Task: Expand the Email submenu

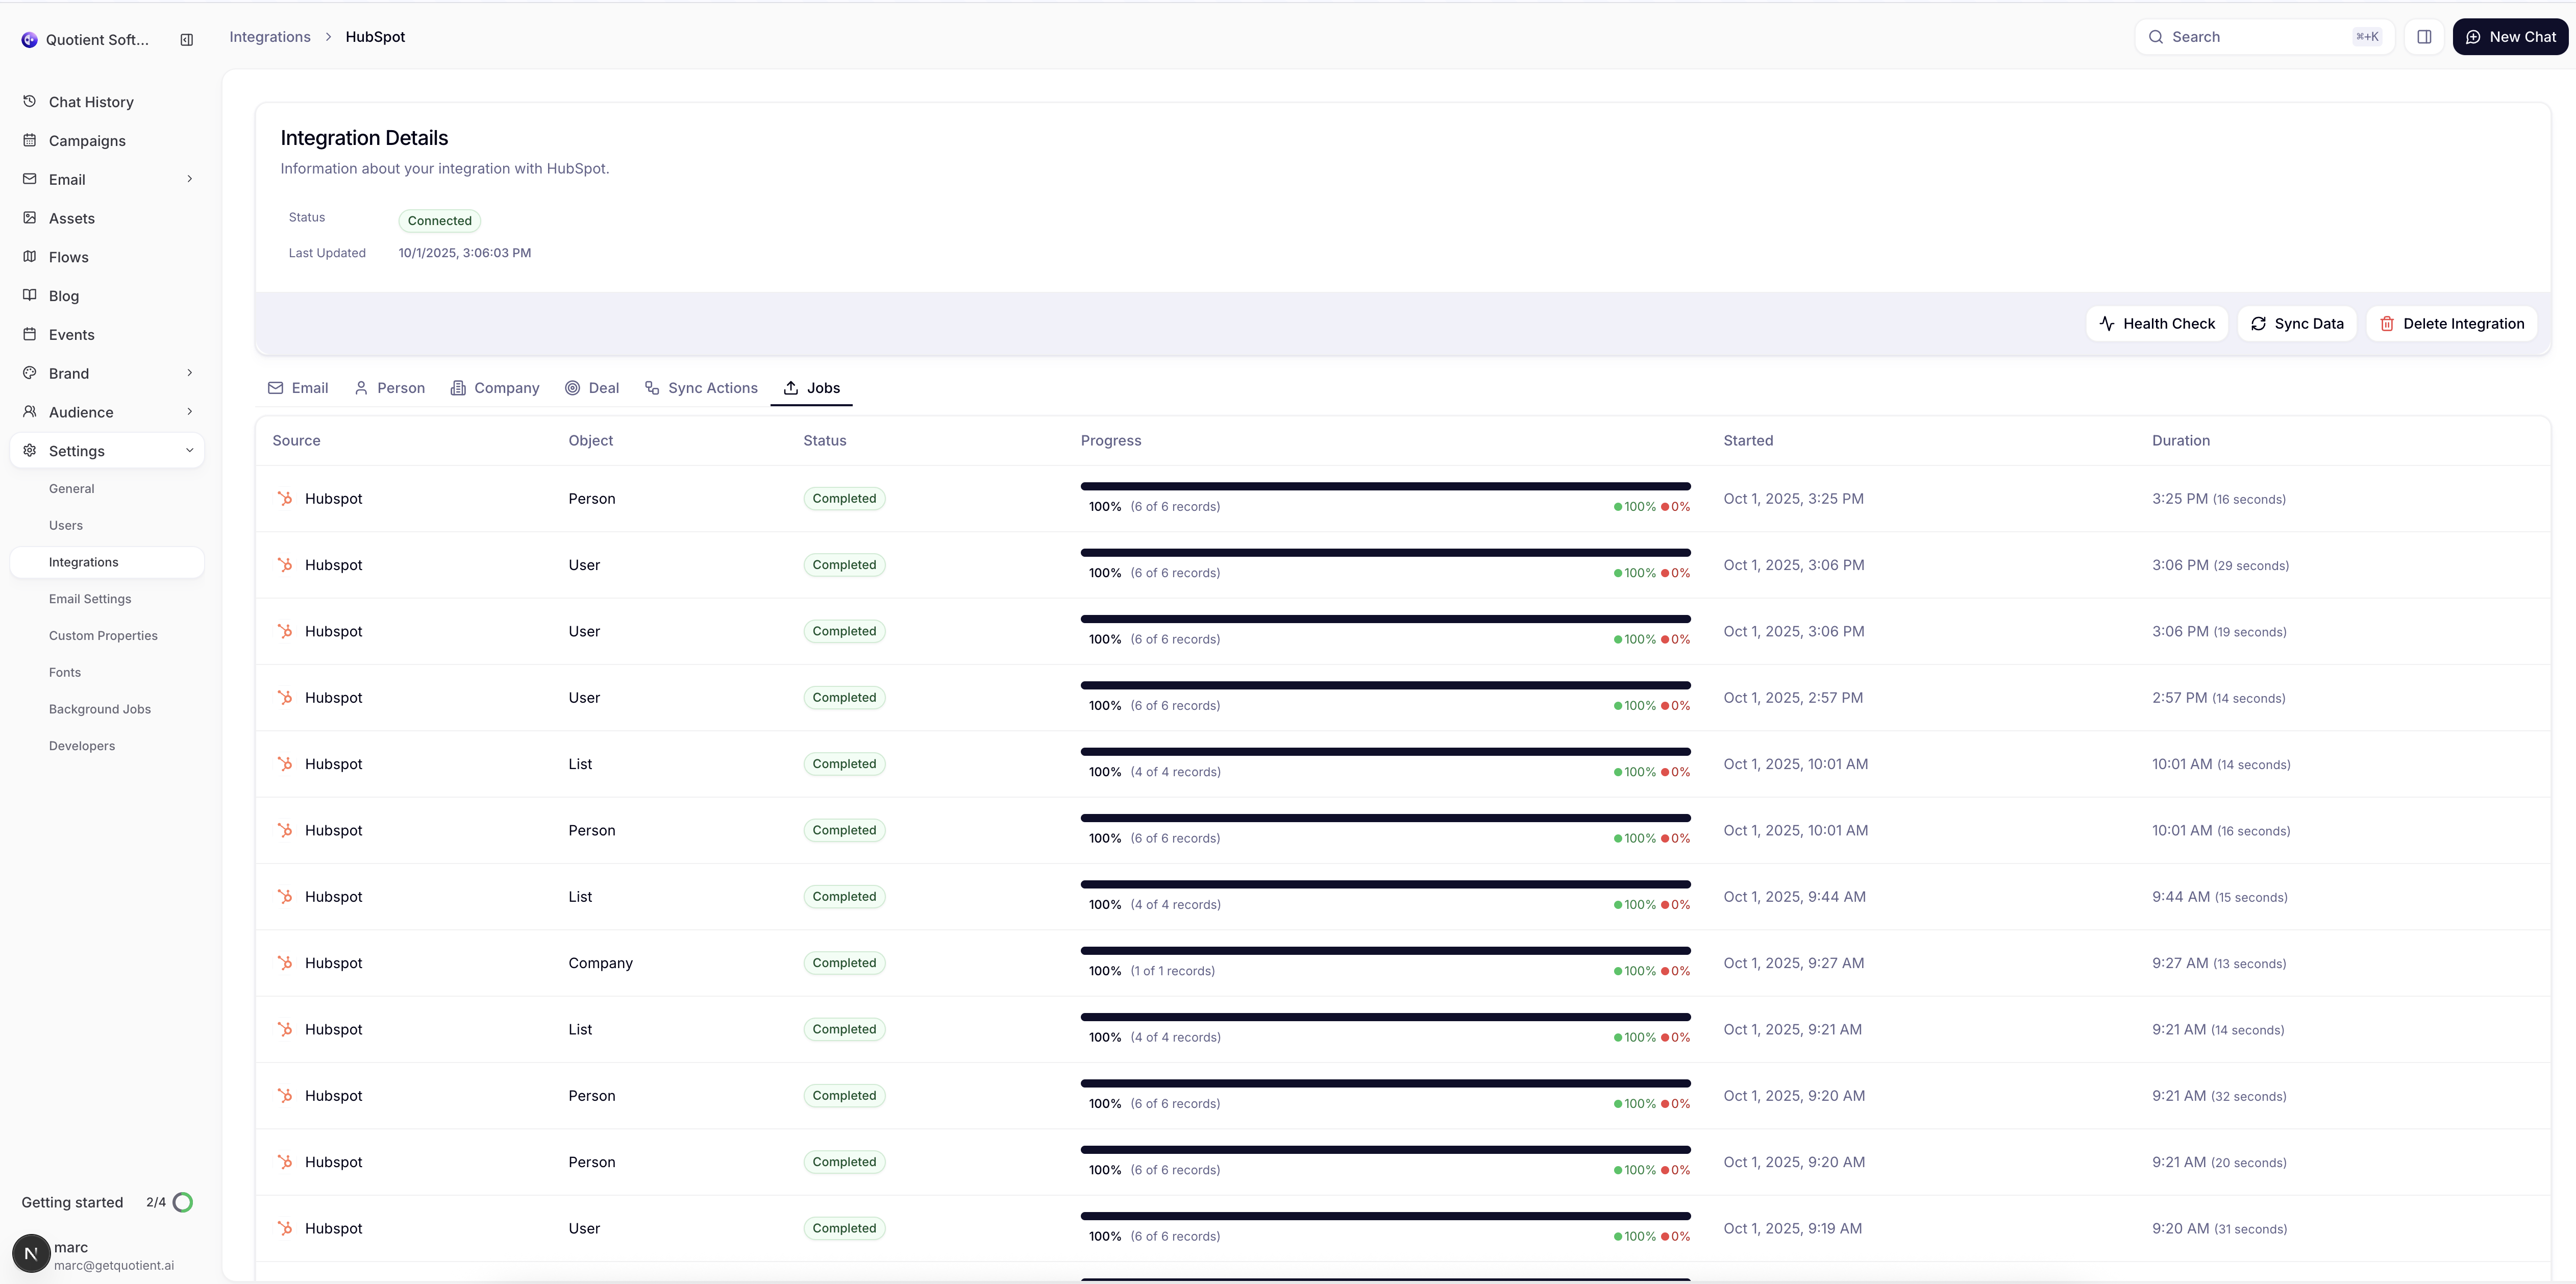Action: pos(190,179)
